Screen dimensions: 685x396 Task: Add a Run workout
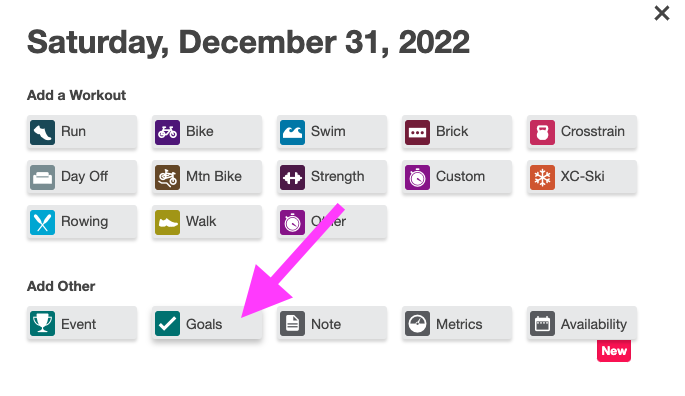(82, 132)
